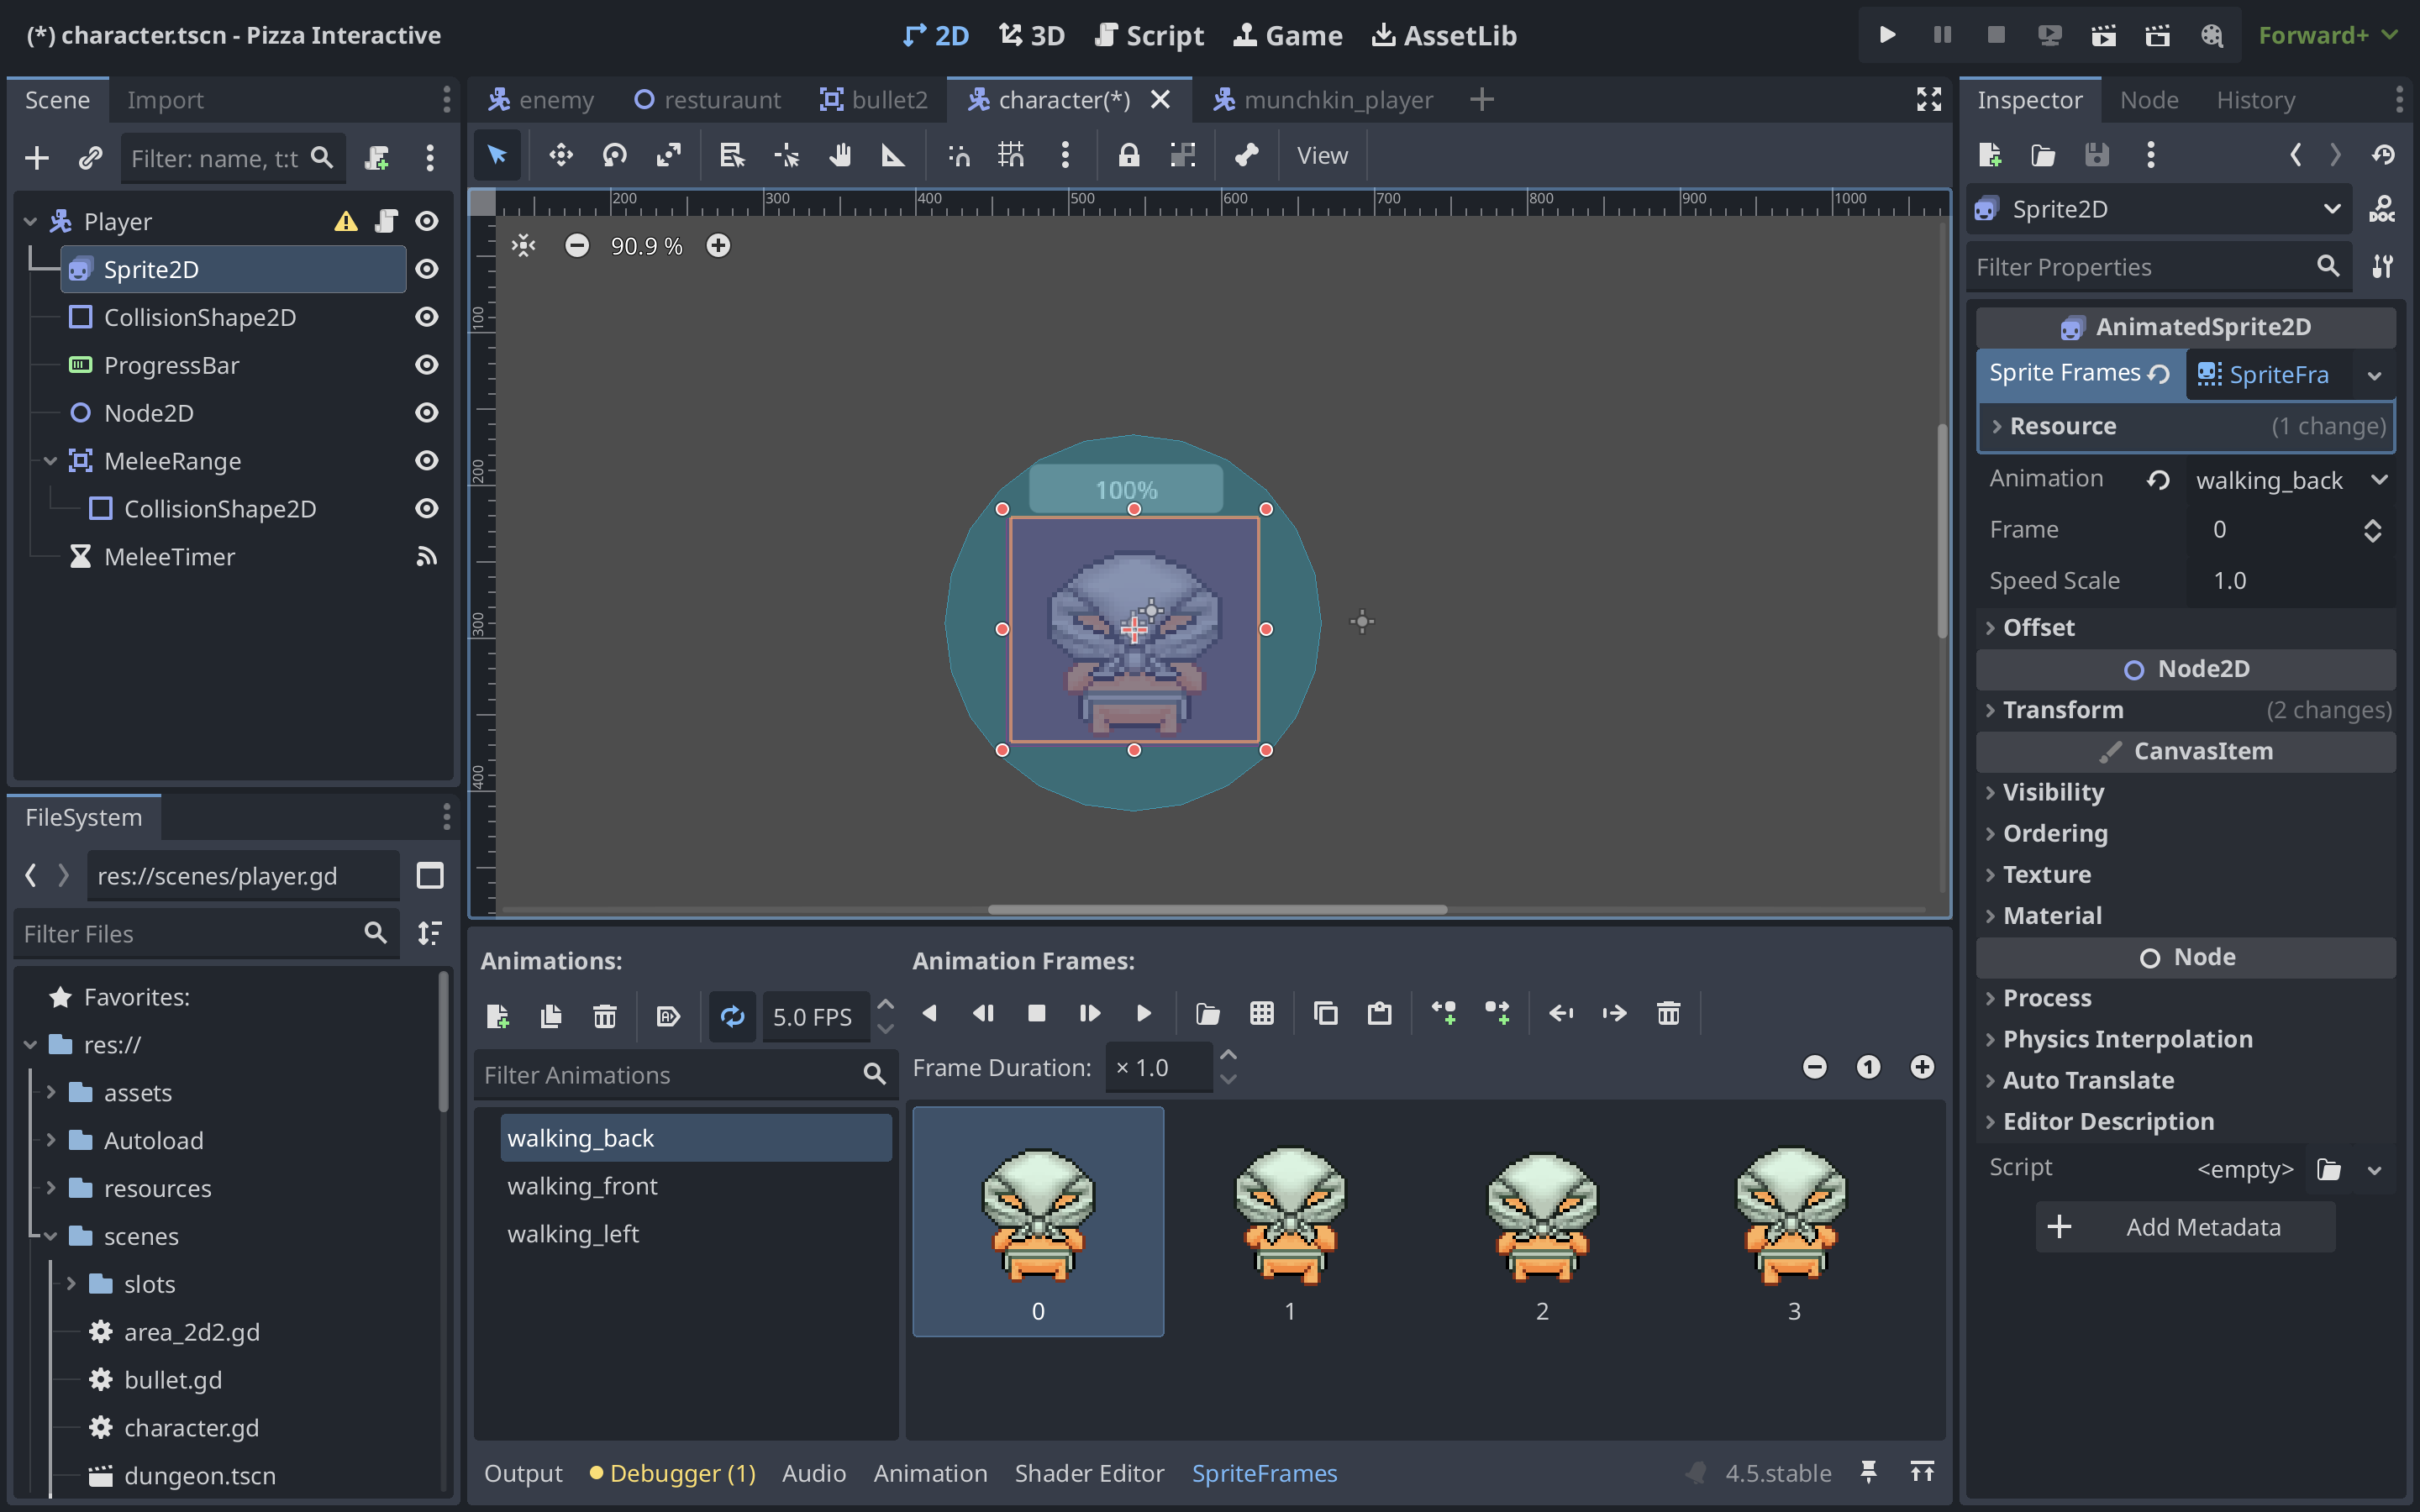Toggle visibility of the Sprite2D node
Viewport: 2420px width, 1512px height.
(427, 269)
